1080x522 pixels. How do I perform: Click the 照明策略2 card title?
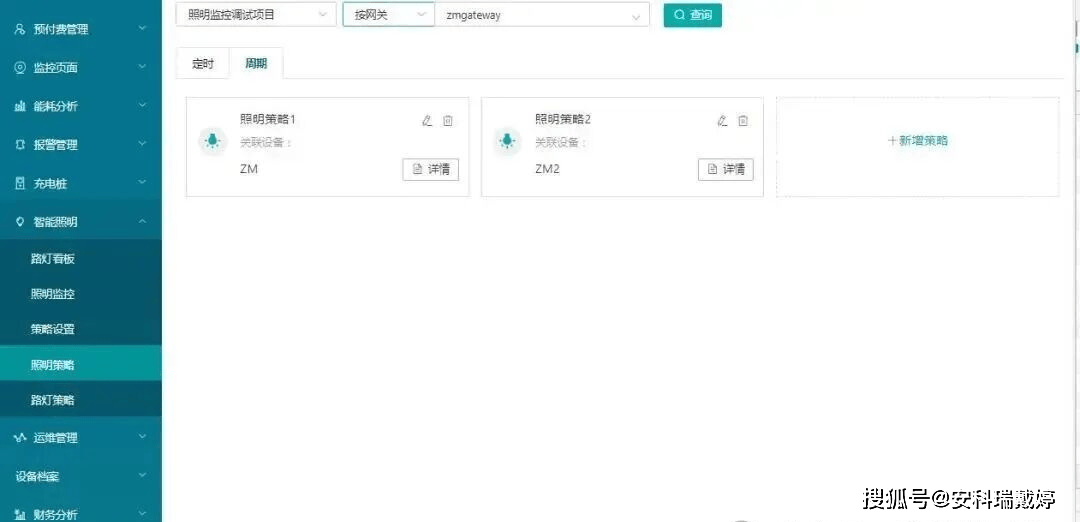(563, 119)
